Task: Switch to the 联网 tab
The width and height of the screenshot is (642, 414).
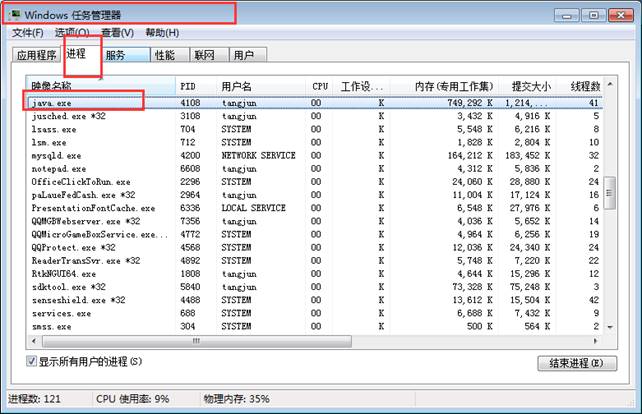Action: coord(209,55)
